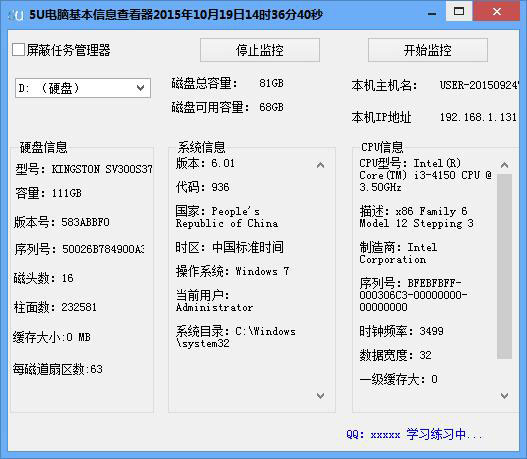This screenshot has height=459, width=527.
Task: Maximize the 5U电脑基本信息查看器 window
Action: [459, 11]
